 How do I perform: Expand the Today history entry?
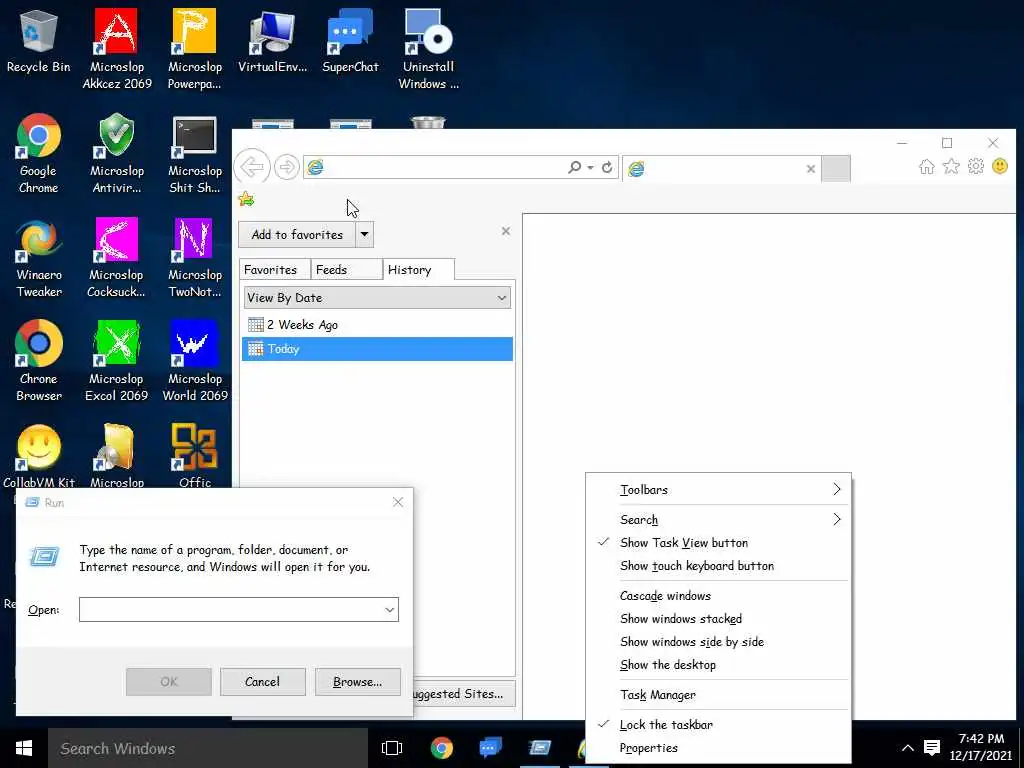coord(377,349)
